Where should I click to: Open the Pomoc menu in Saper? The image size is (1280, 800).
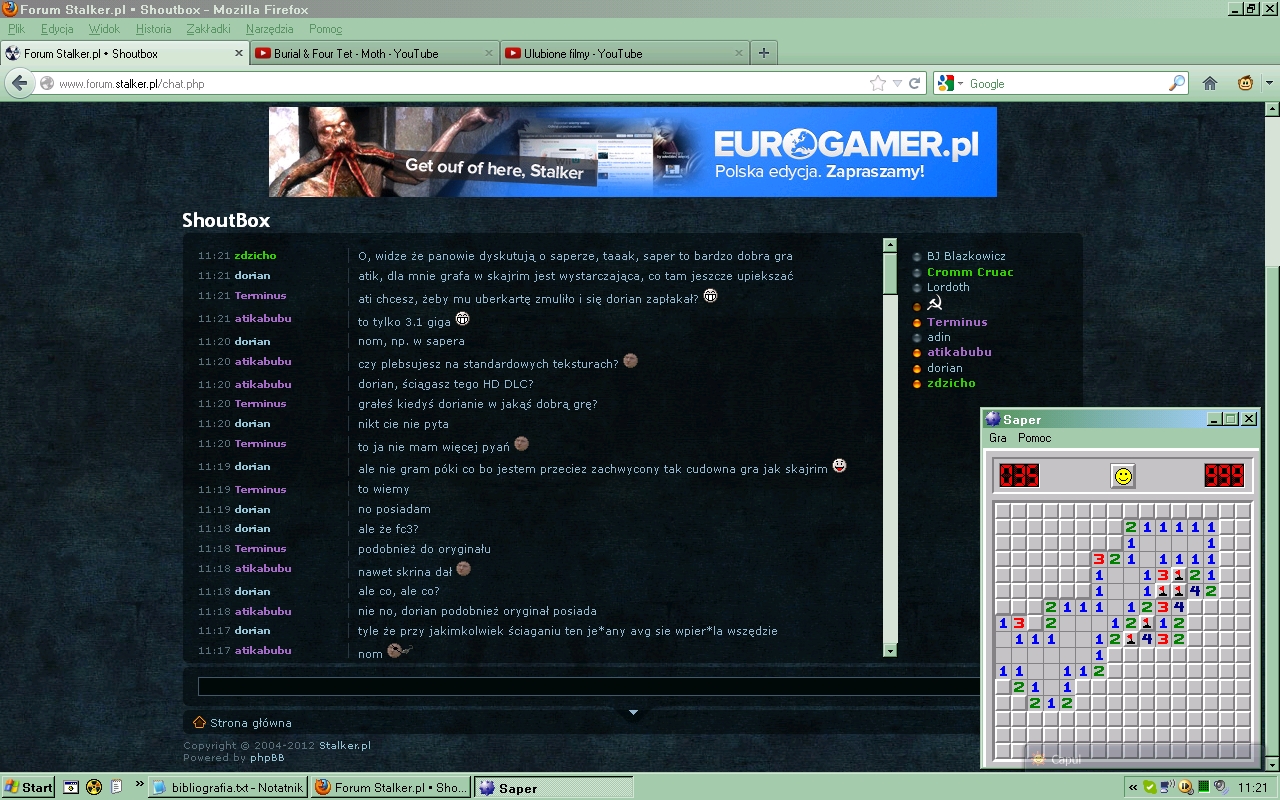pos(1035,438)
